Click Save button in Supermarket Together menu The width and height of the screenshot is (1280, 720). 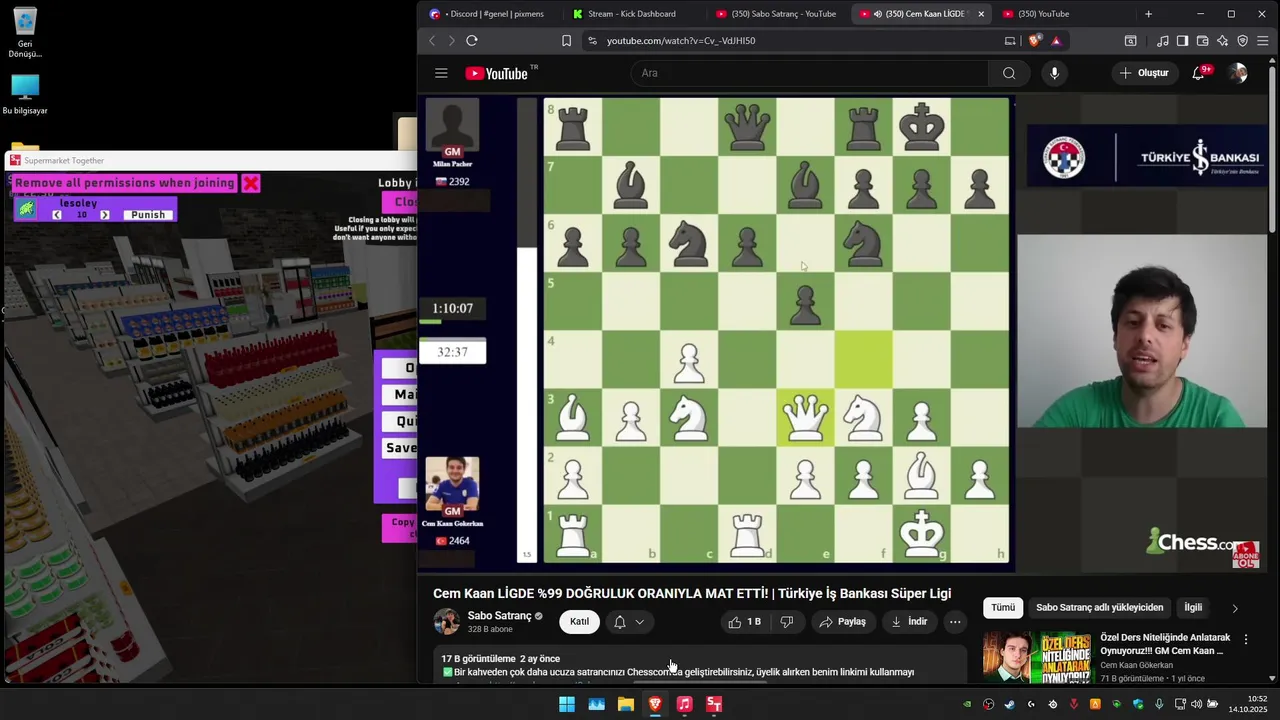pos(400,448)
